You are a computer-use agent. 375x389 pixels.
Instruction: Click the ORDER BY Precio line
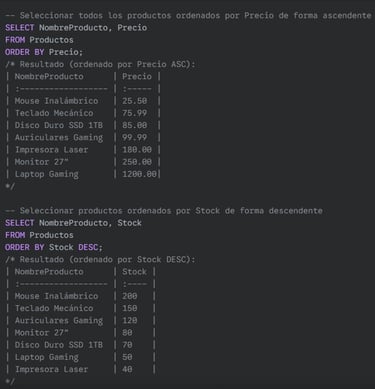[44, 52]
